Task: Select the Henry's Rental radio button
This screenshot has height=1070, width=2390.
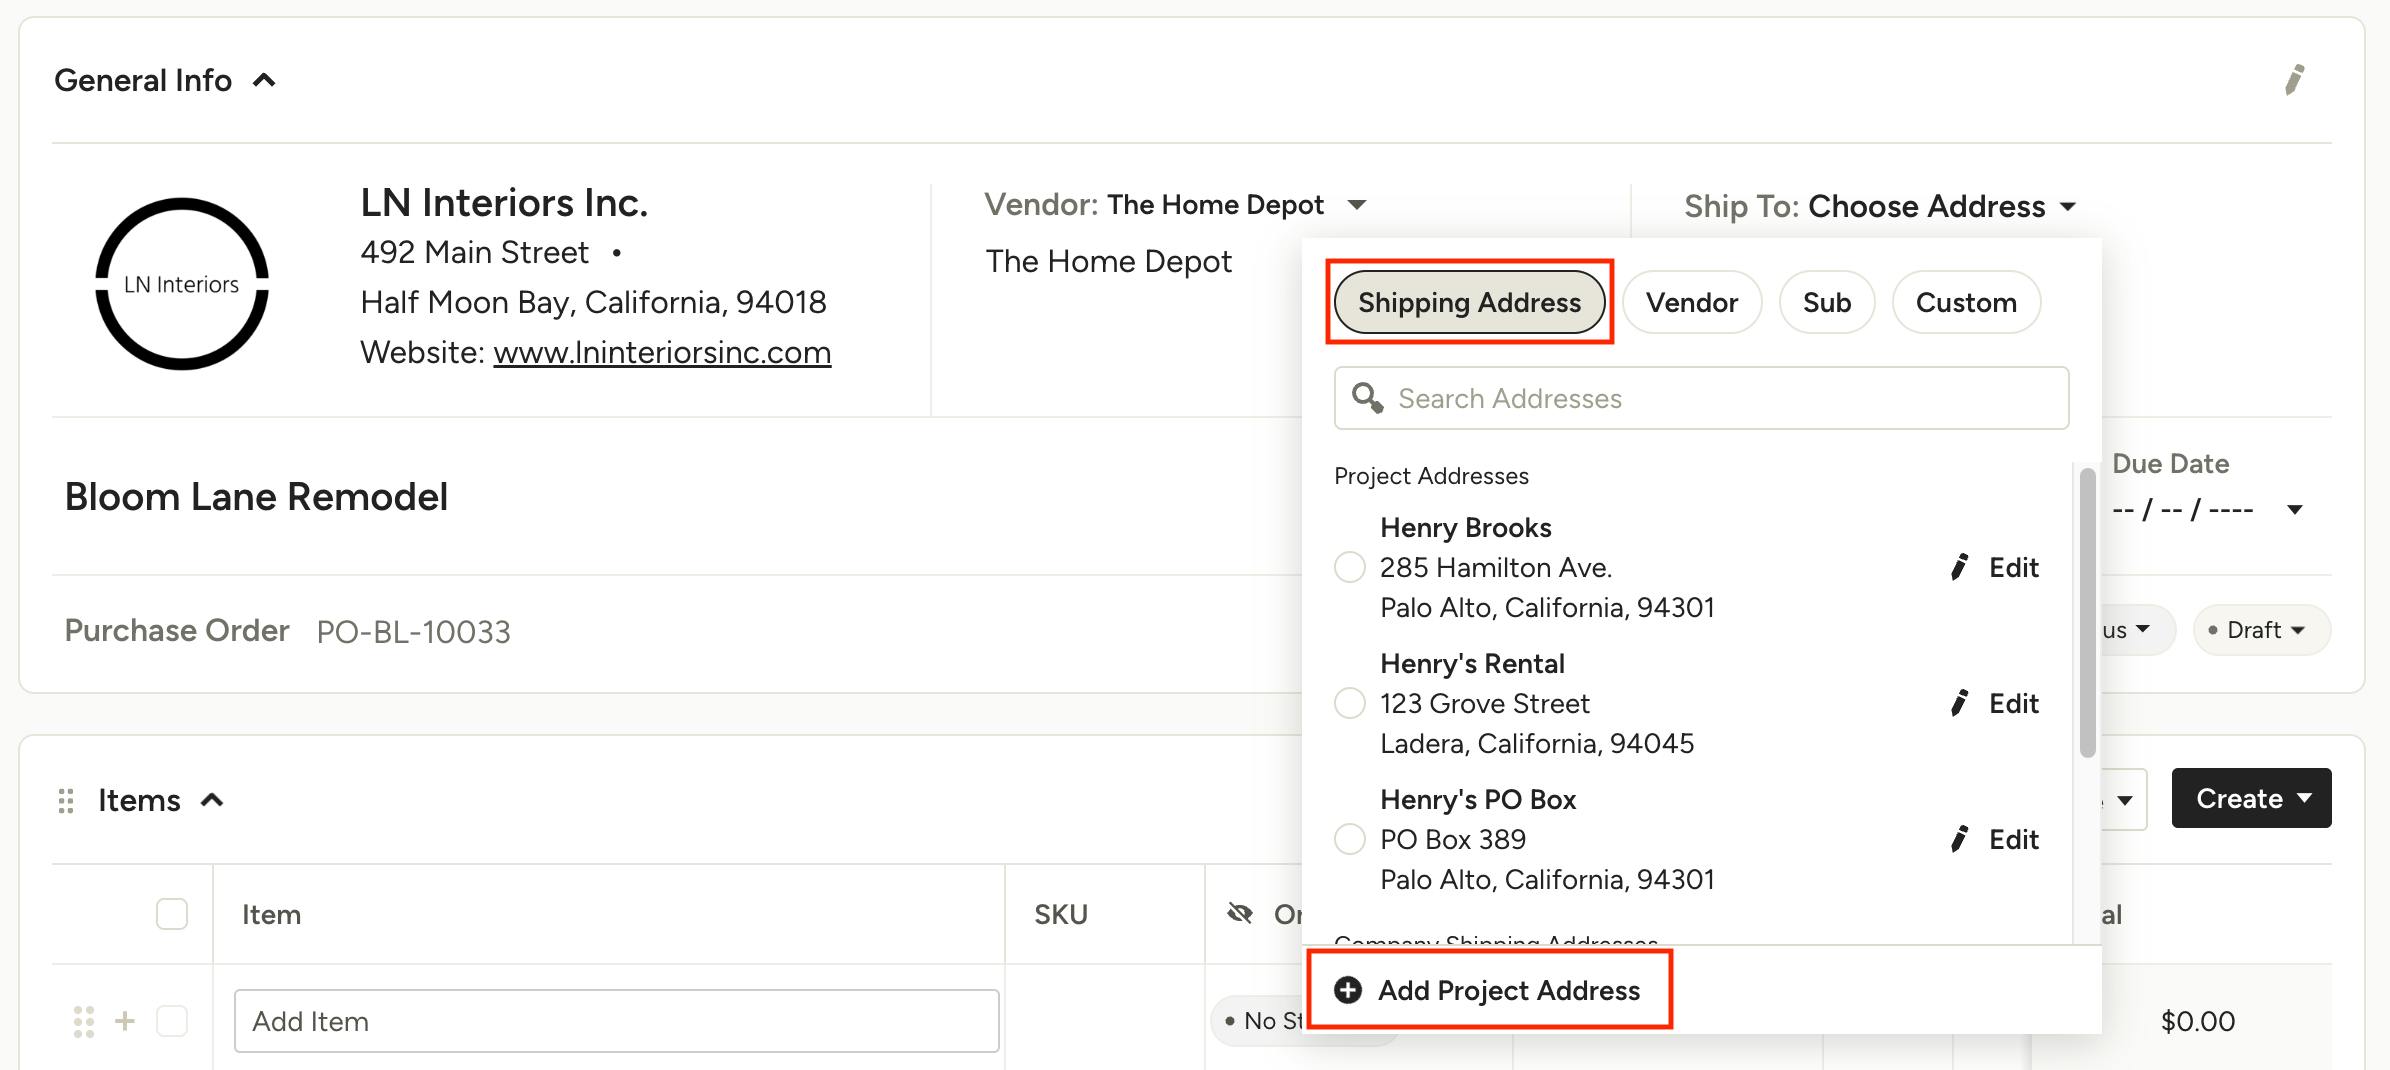Action: click(1350, 703)
